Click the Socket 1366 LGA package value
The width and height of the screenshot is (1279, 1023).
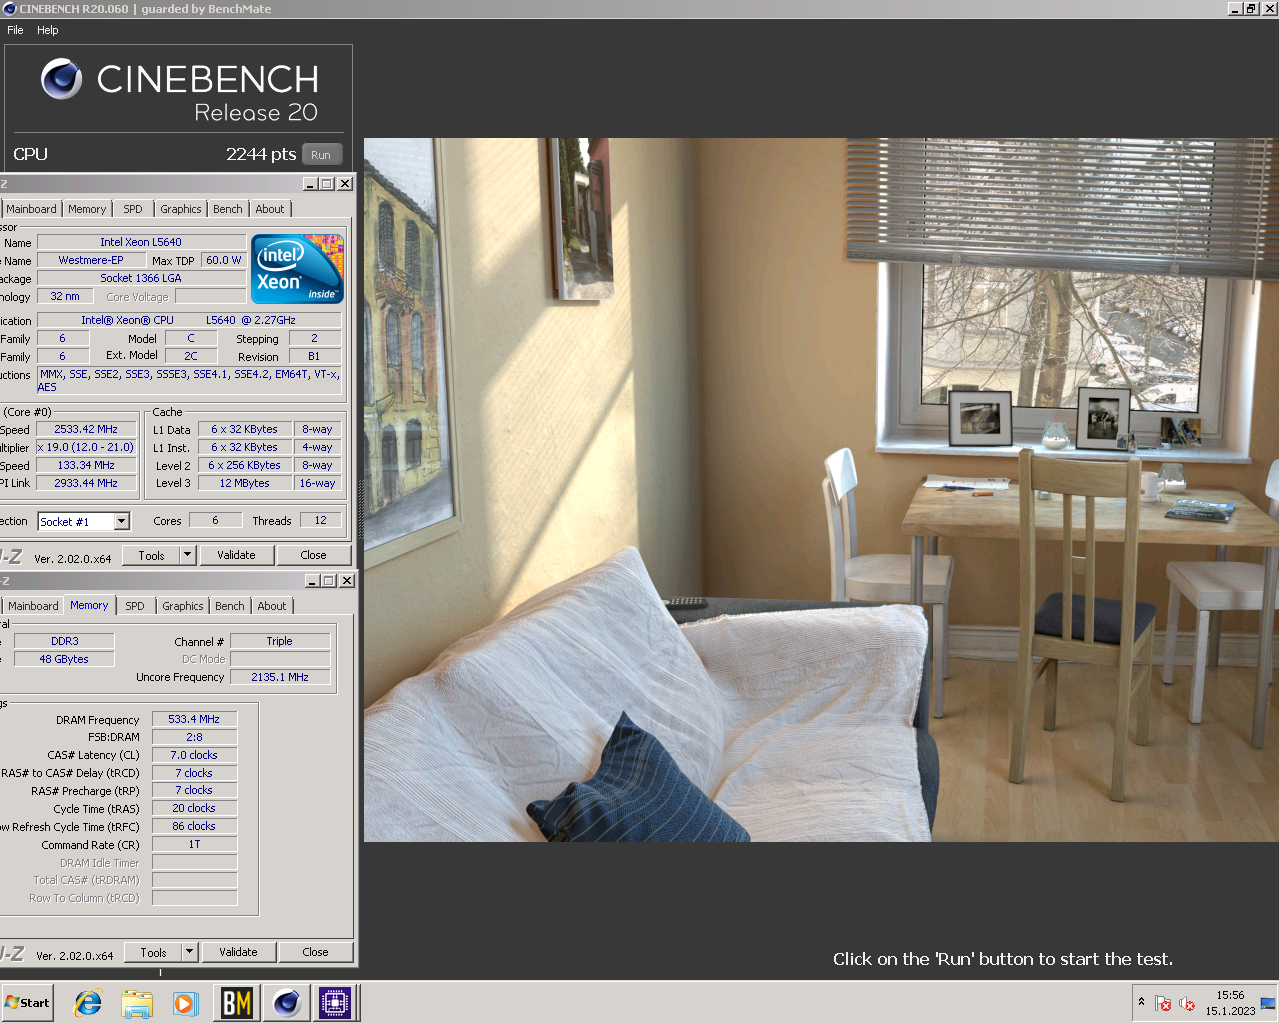coord(141,278)
